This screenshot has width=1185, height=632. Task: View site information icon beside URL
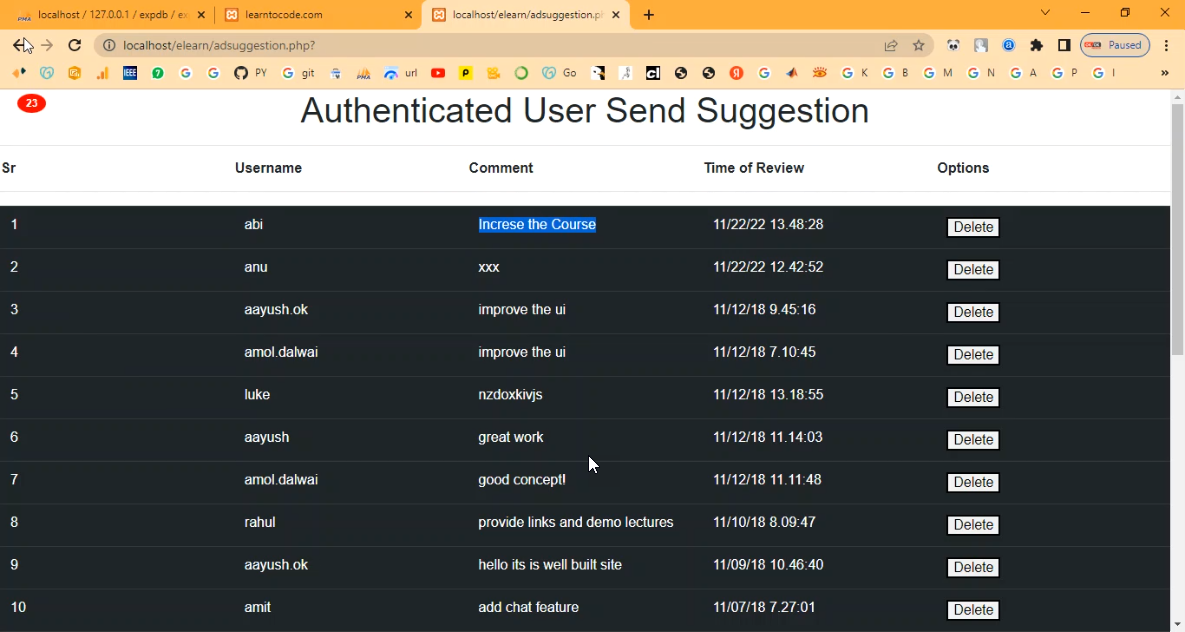coord(108,45)
